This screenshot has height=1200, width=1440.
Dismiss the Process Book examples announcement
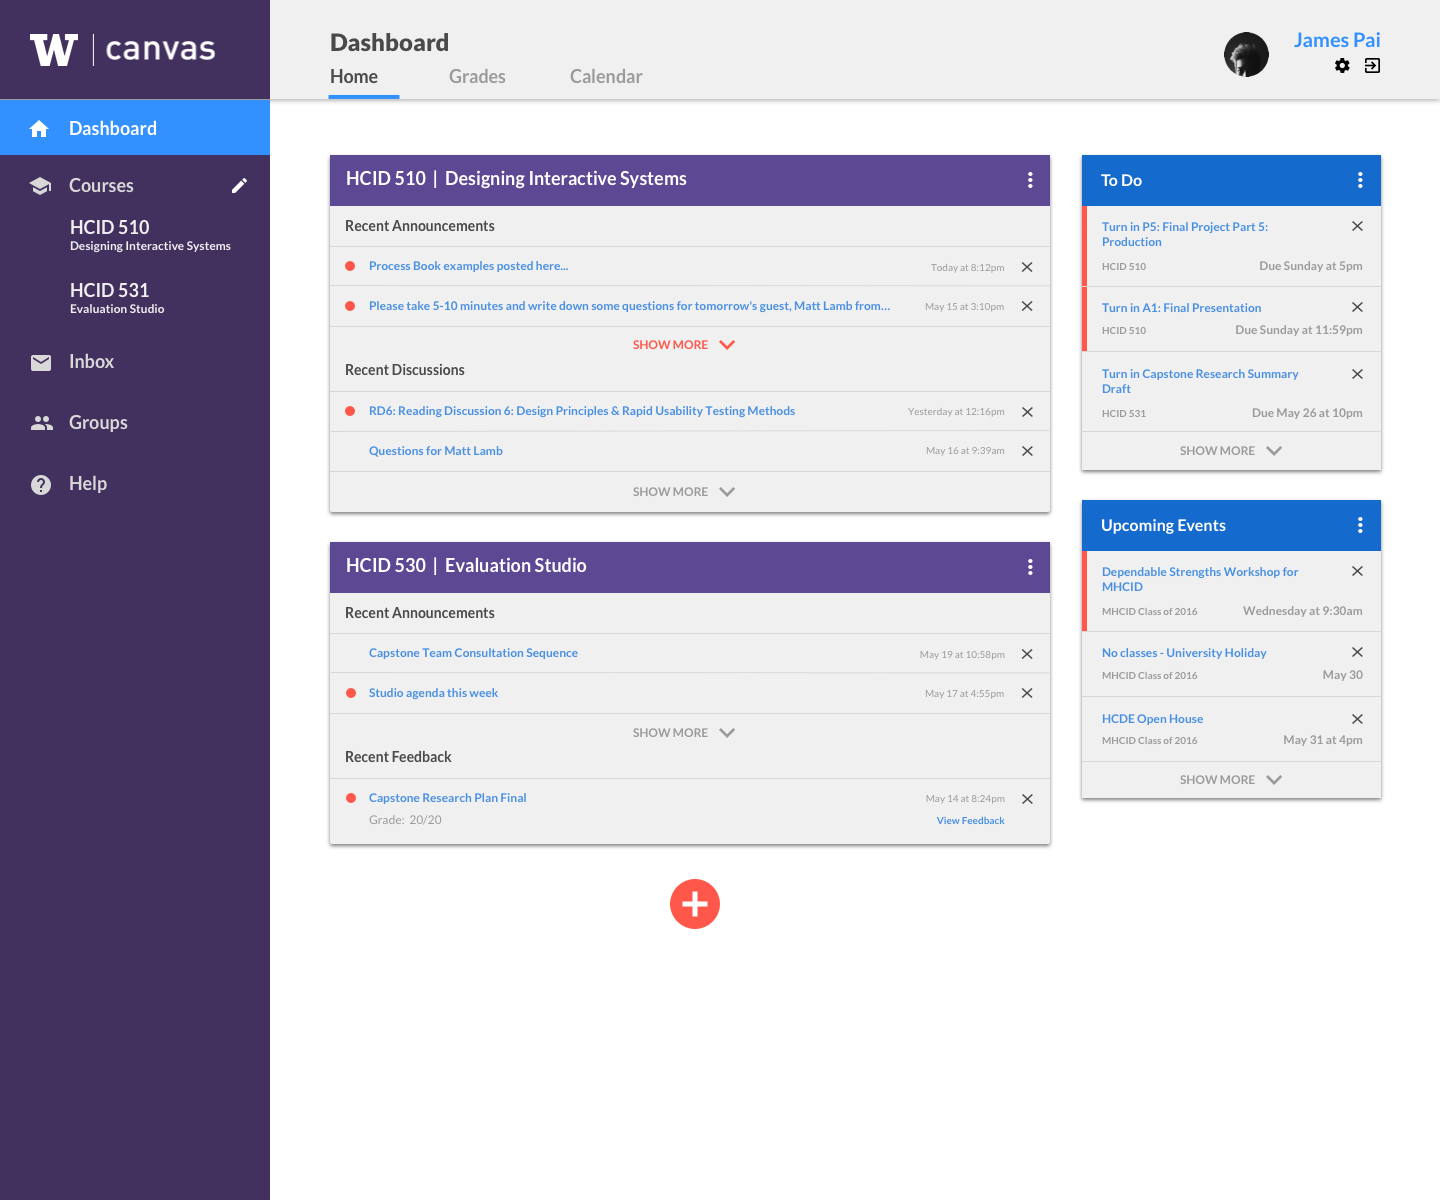1027,267
